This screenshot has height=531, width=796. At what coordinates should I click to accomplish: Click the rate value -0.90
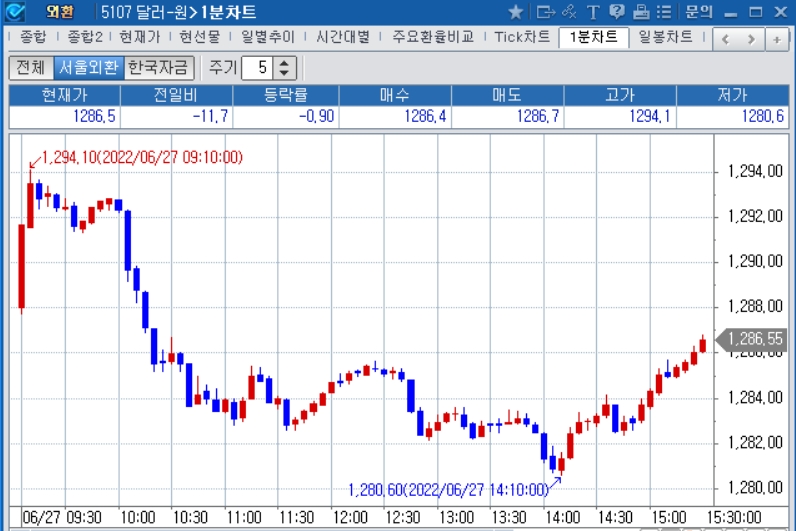click(x=316, y=116)
